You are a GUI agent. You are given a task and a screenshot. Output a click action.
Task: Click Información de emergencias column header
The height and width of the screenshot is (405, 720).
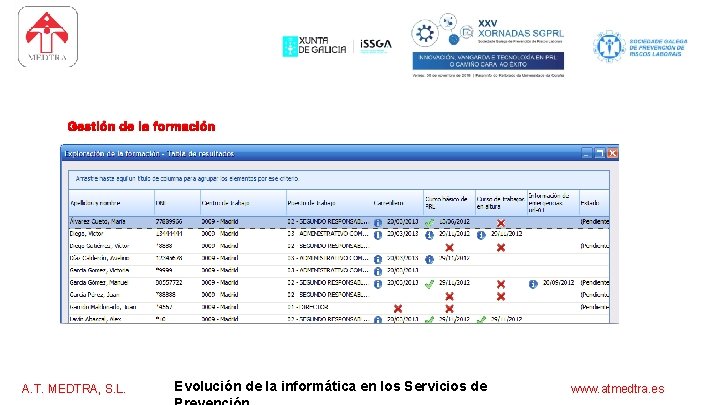[553, 202]
